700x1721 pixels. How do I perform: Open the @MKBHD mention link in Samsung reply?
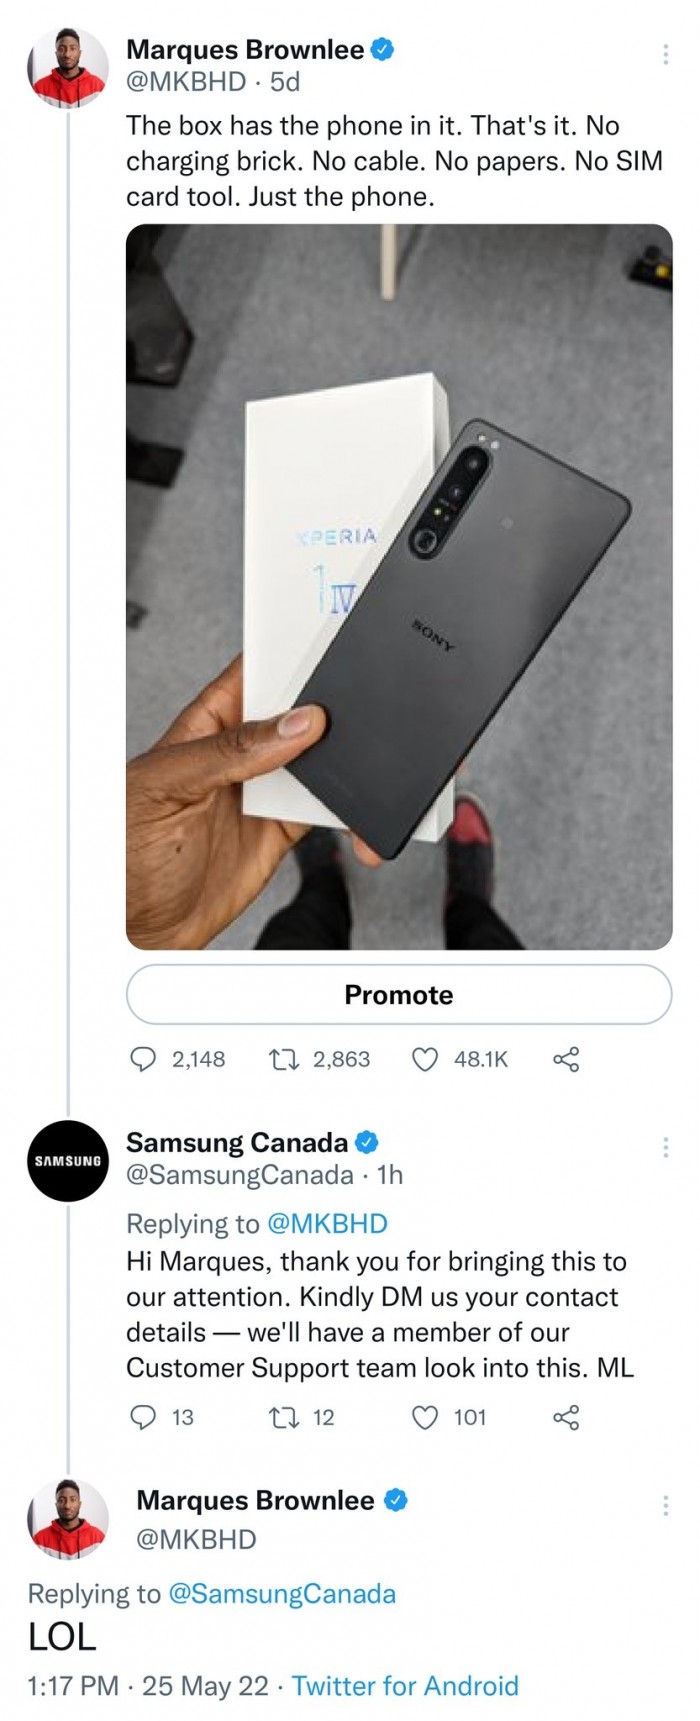pos(328,1223)
